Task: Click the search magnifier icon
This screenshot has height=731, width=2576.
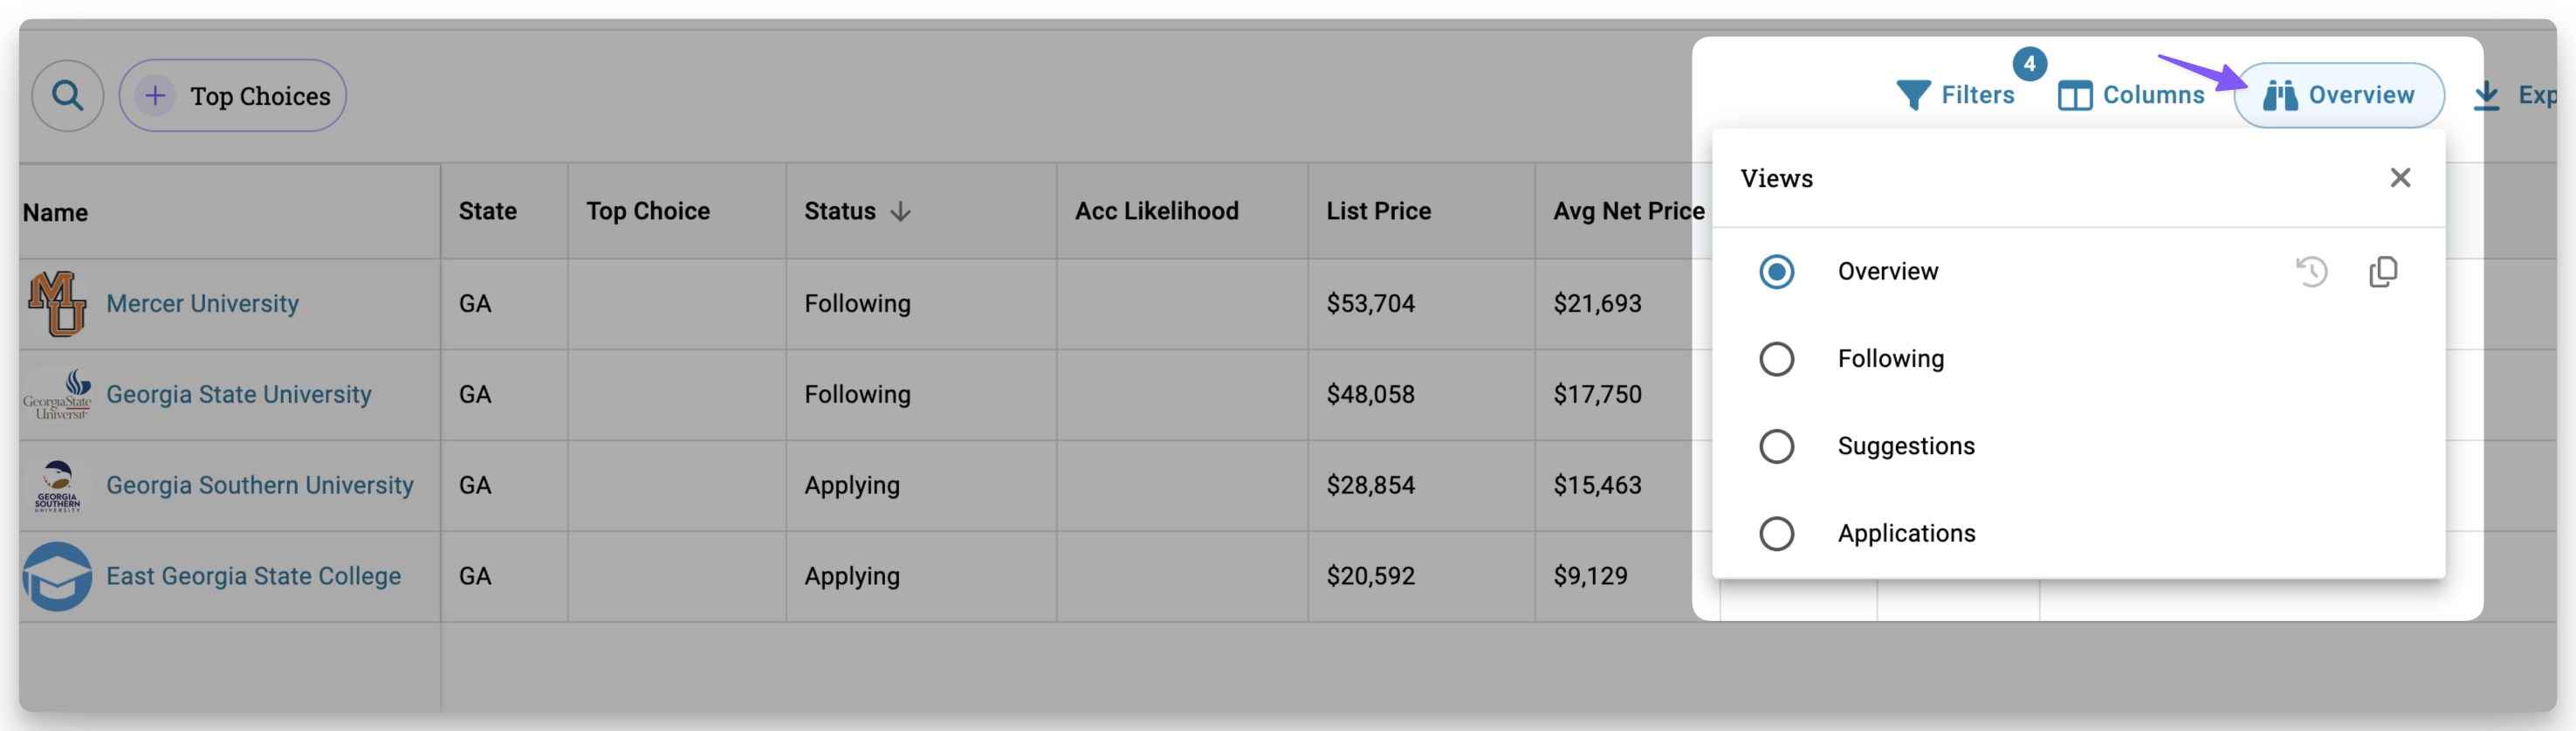Action: [67, 96]
